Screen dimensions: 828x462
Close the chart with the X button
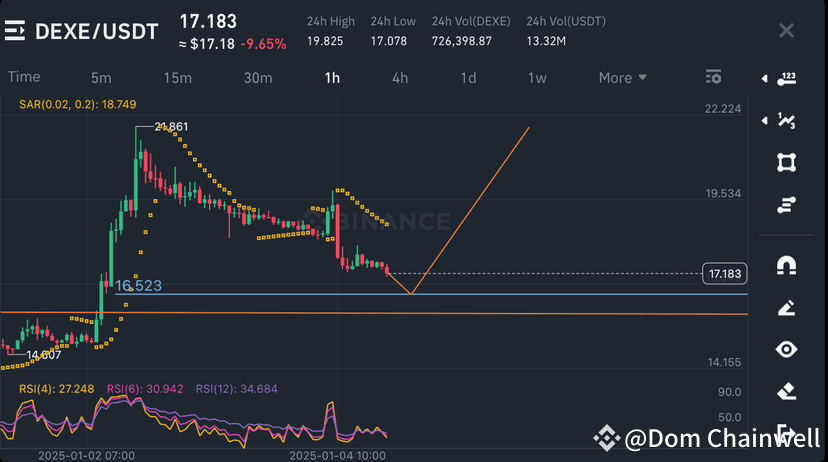click(x=786, y=31)
